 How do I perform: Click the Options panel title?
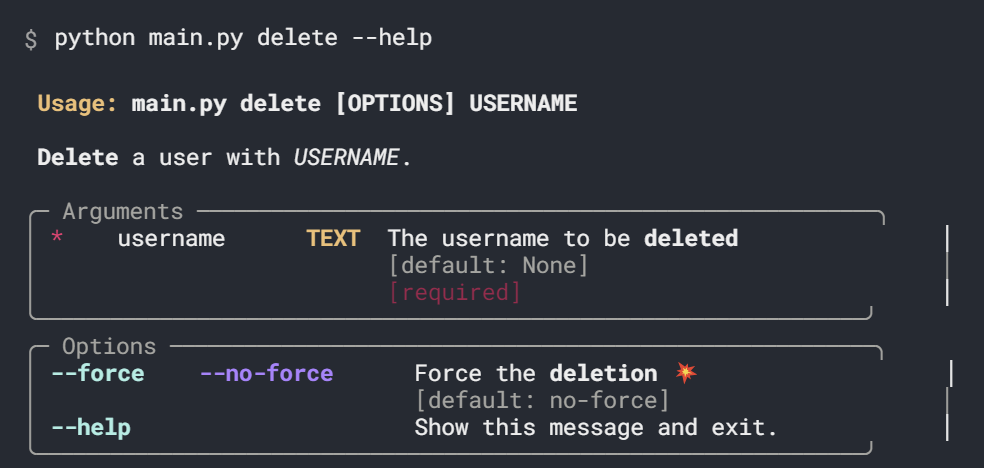pyautogui.click(x=109, y=347)
